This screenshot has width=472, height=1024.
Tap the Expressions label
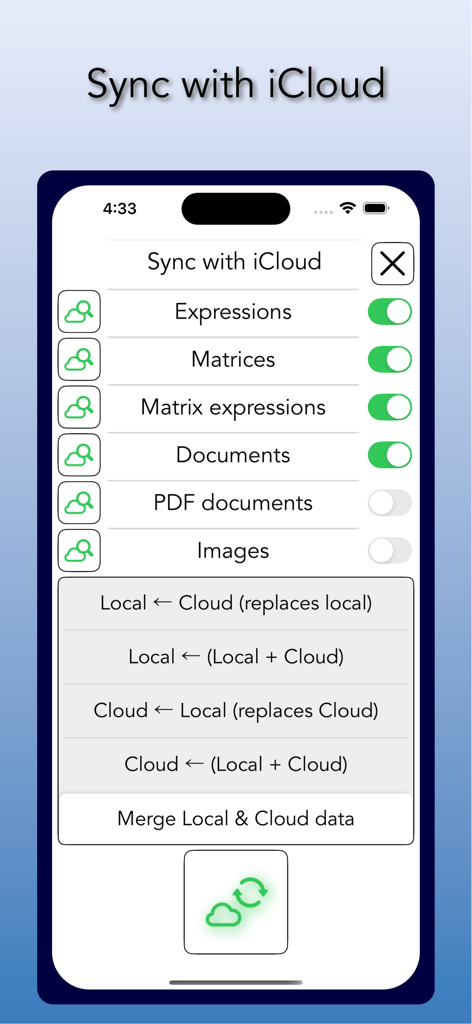233,312
